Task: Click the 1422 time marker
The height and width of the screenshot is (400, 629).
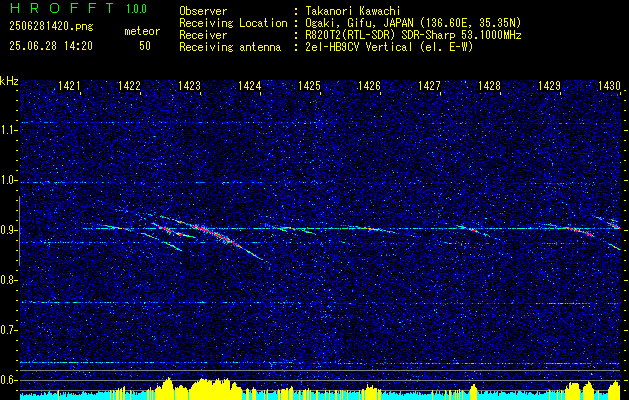Action: pyautogui.click(x=129, y=85)
